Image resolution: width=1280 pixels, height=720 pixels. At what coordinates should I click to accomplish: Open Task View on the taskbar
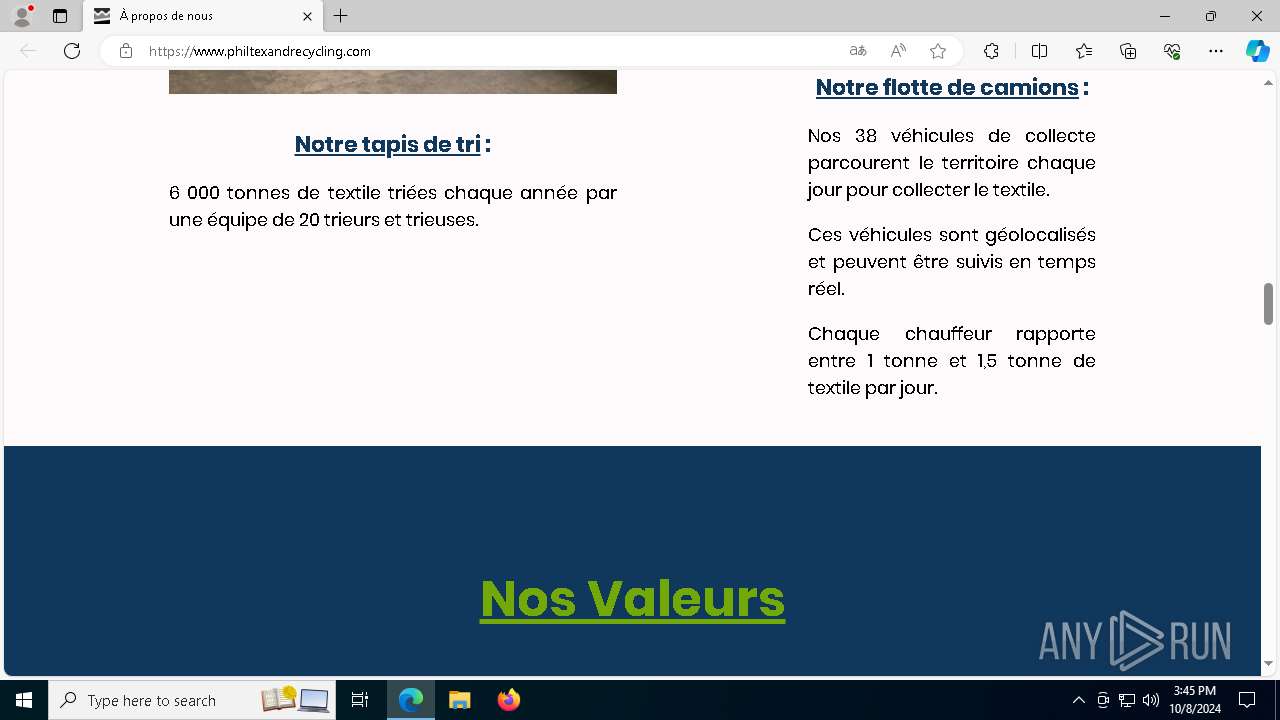pyautogui.click(x=360, y=700)
